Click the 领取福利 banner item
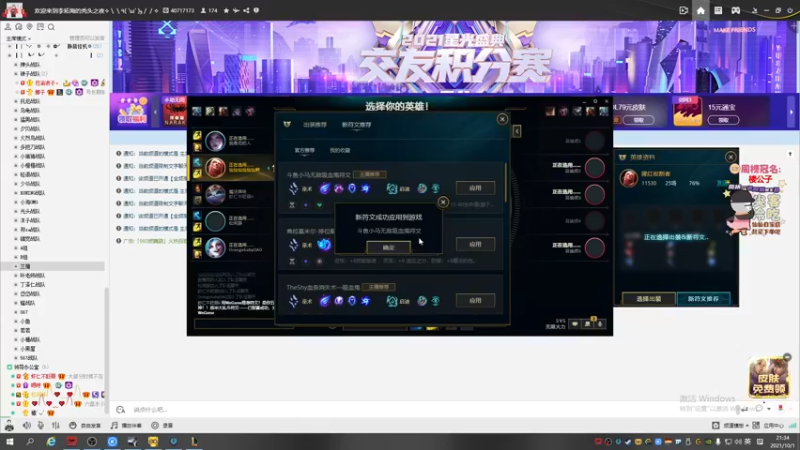This screenshot has width=800, height=450. [x=132, y=111]
